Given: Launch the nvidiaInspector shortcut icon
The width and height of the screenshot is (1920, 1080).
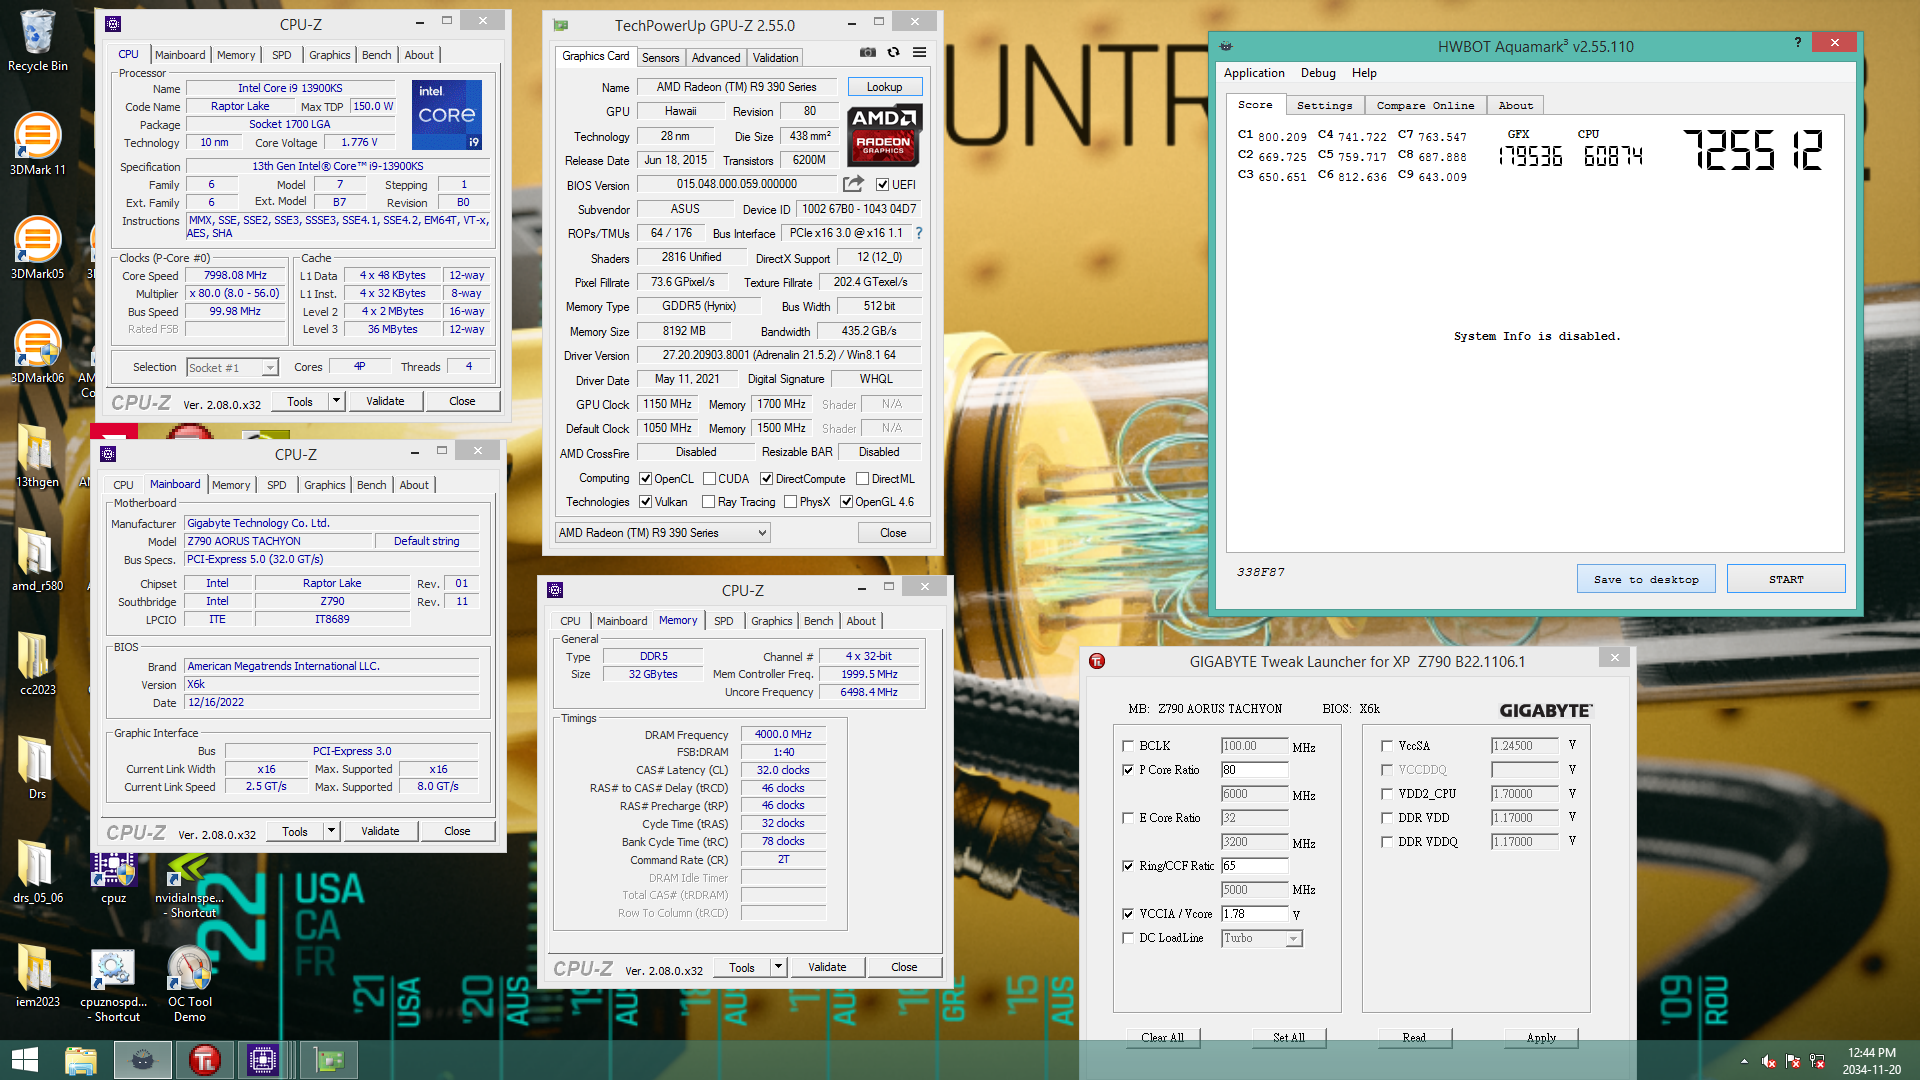Looking at the screenshot, I should tap(189, 885).
